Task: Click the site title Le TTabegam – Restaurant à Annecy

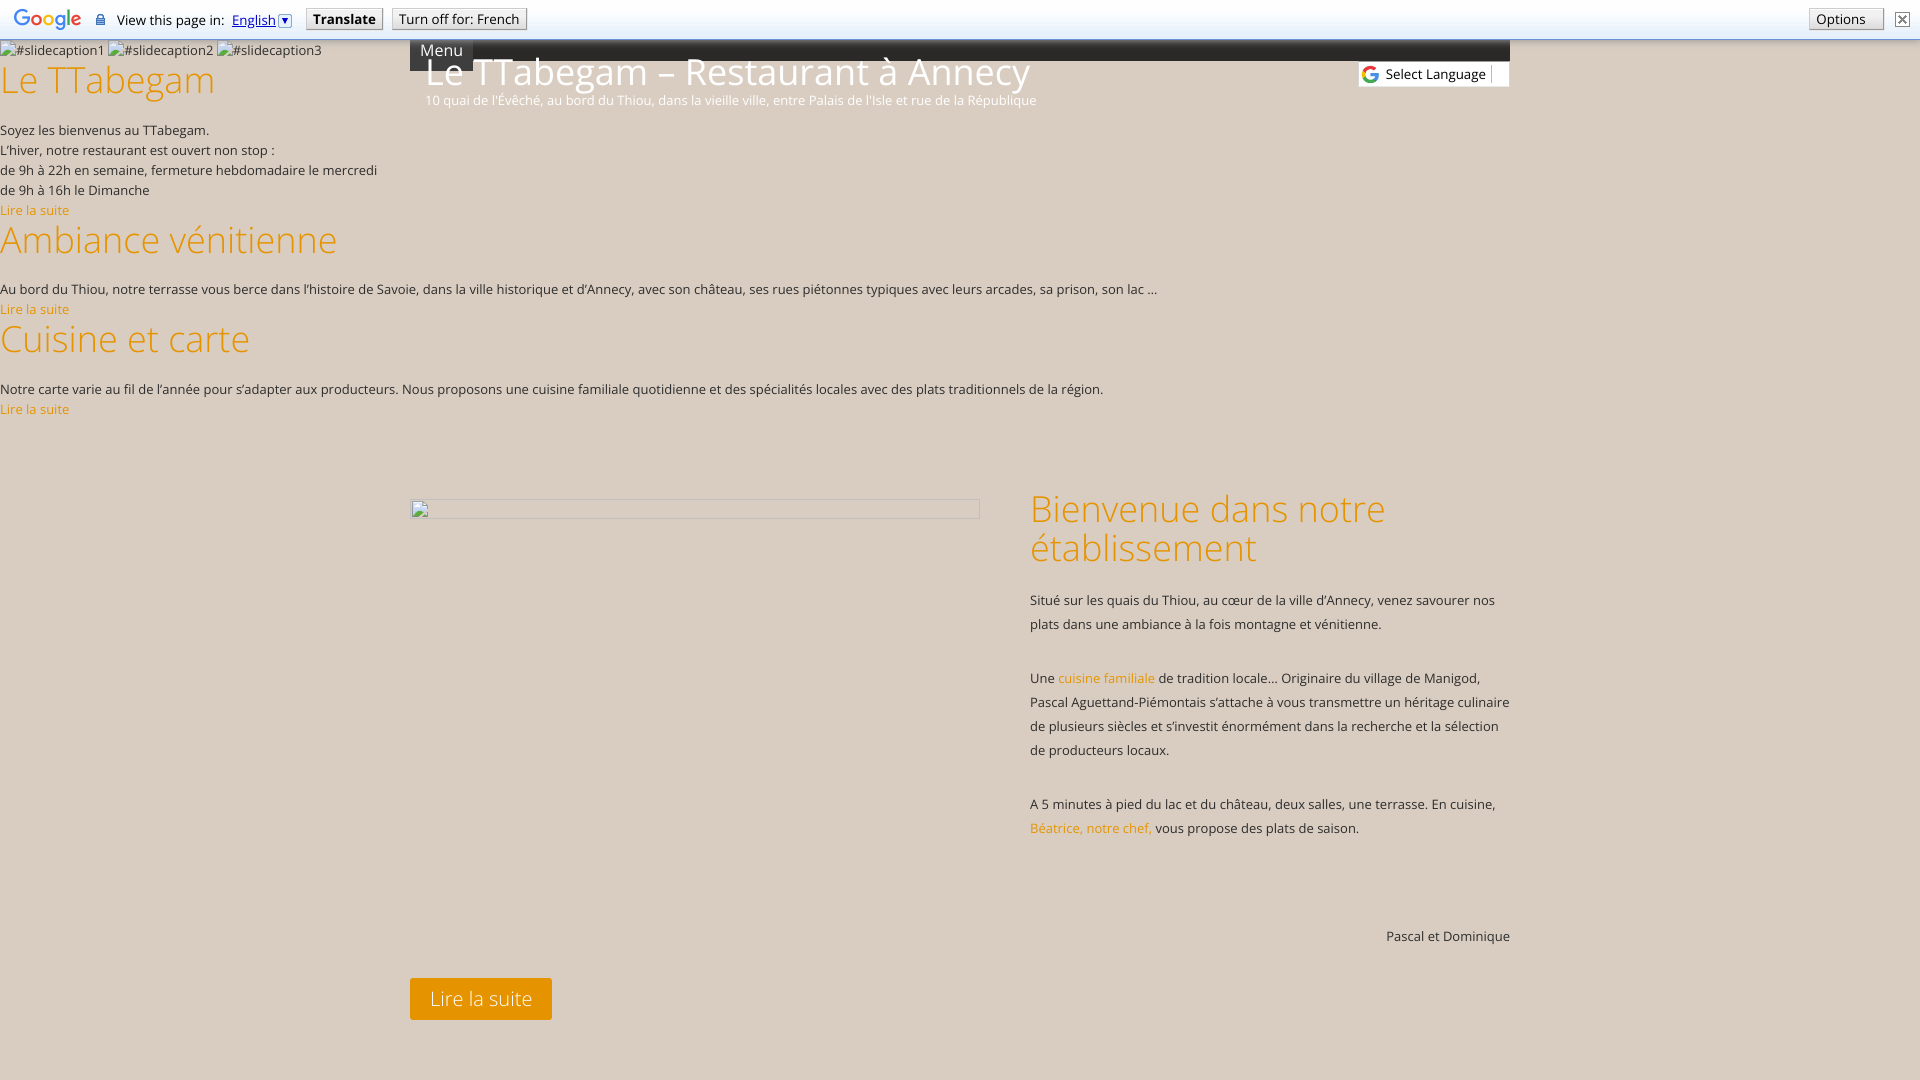Action: click(x=727, y=72)
